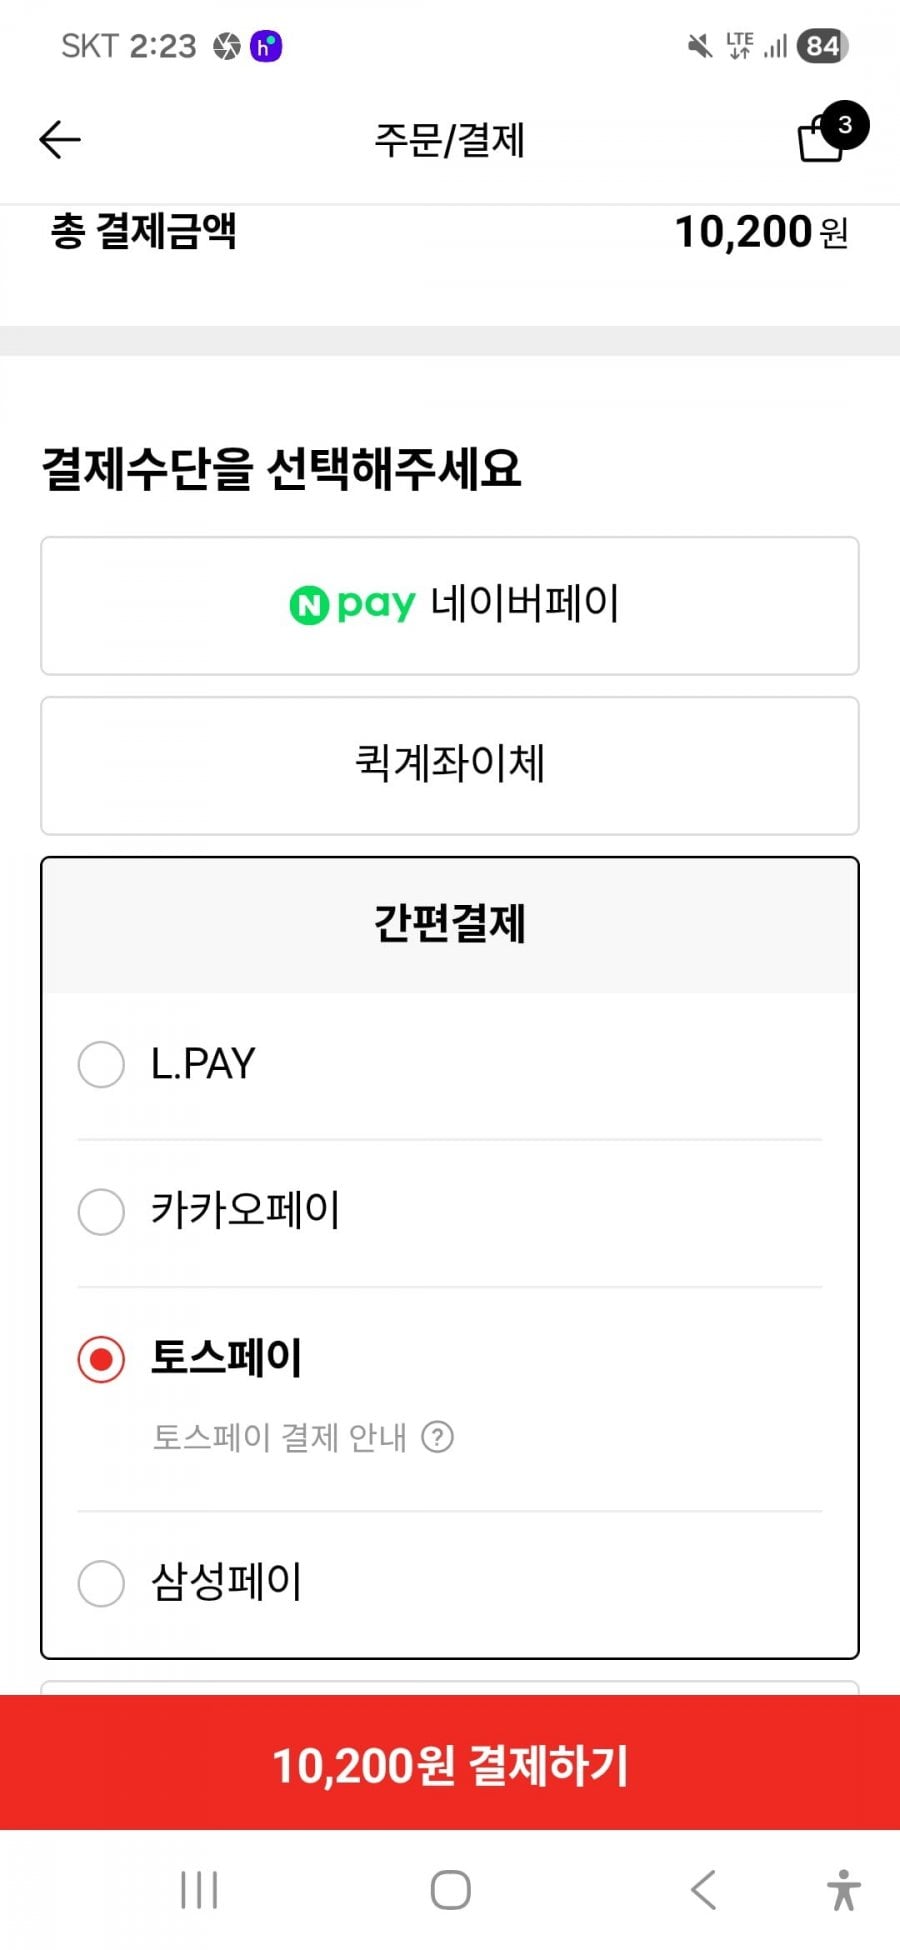Tap the 주문/결제 page title
Screen dimensions: 900x1950
[x=450, y=140]
